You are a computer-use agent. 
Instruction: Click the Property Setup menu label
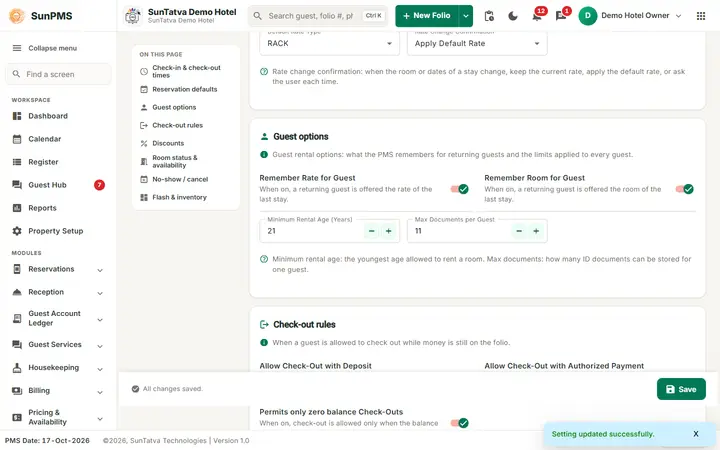(x=56, y=231)
